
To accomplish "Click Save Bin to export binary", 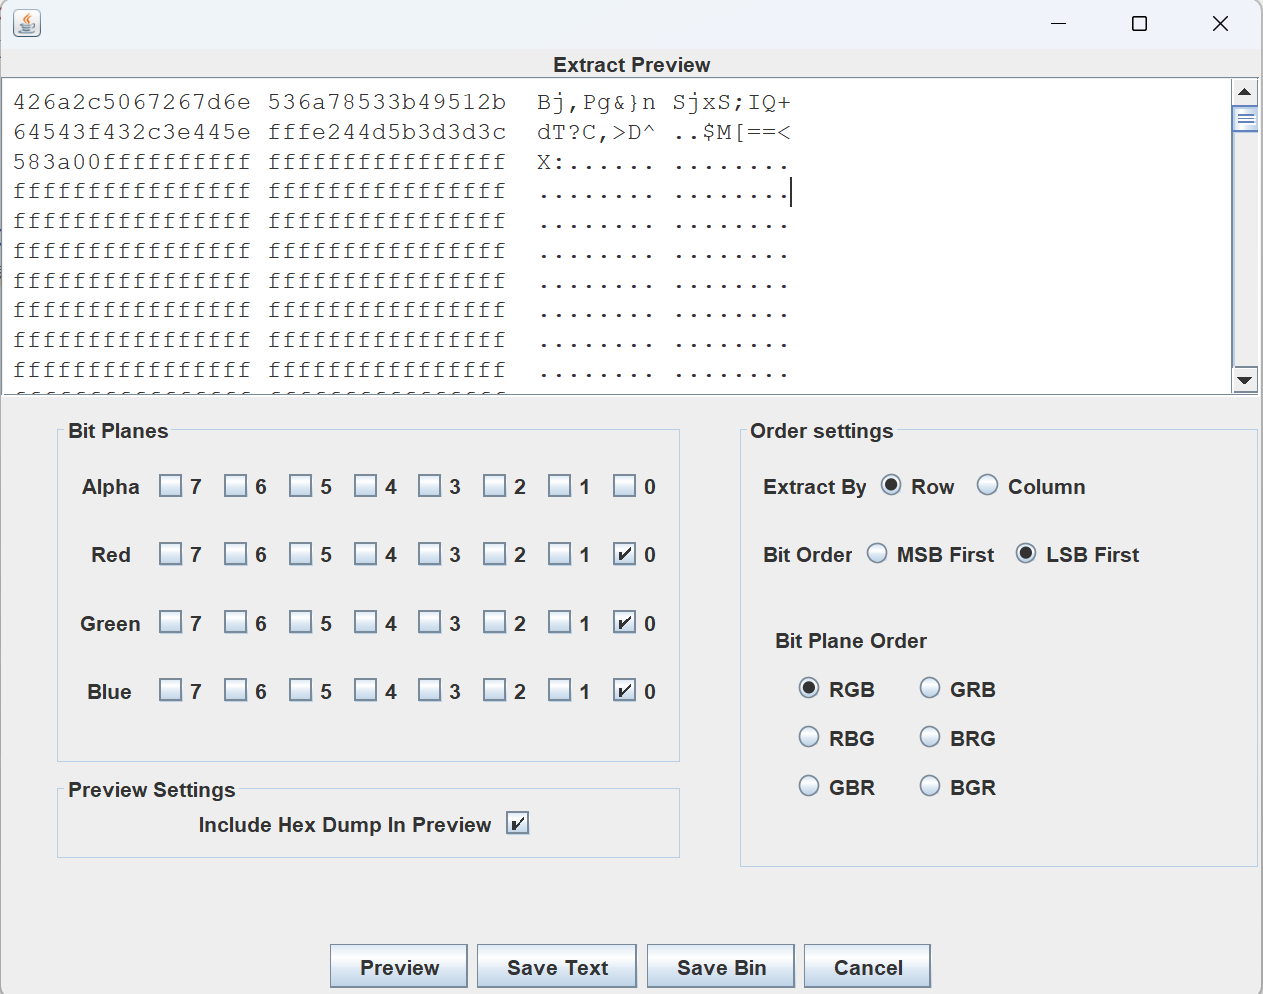I will tap(721, 967).
